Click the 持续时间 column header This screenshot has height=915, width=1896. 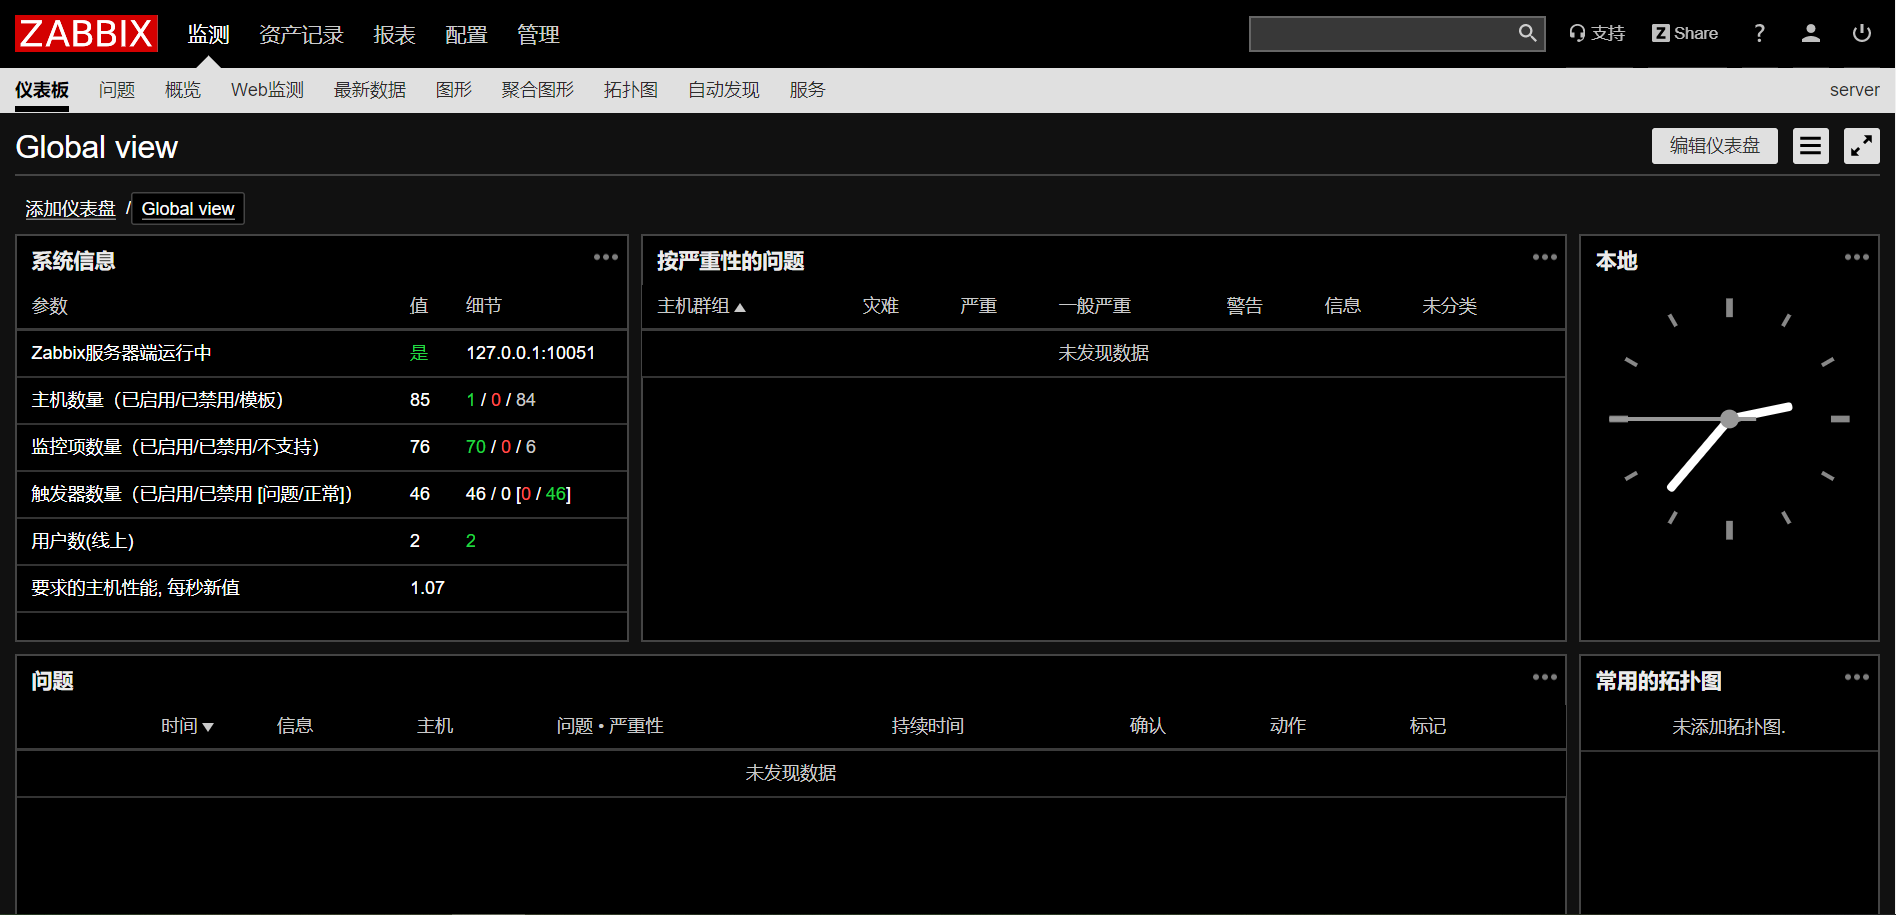pyautogui.click(x=928, y=726)
